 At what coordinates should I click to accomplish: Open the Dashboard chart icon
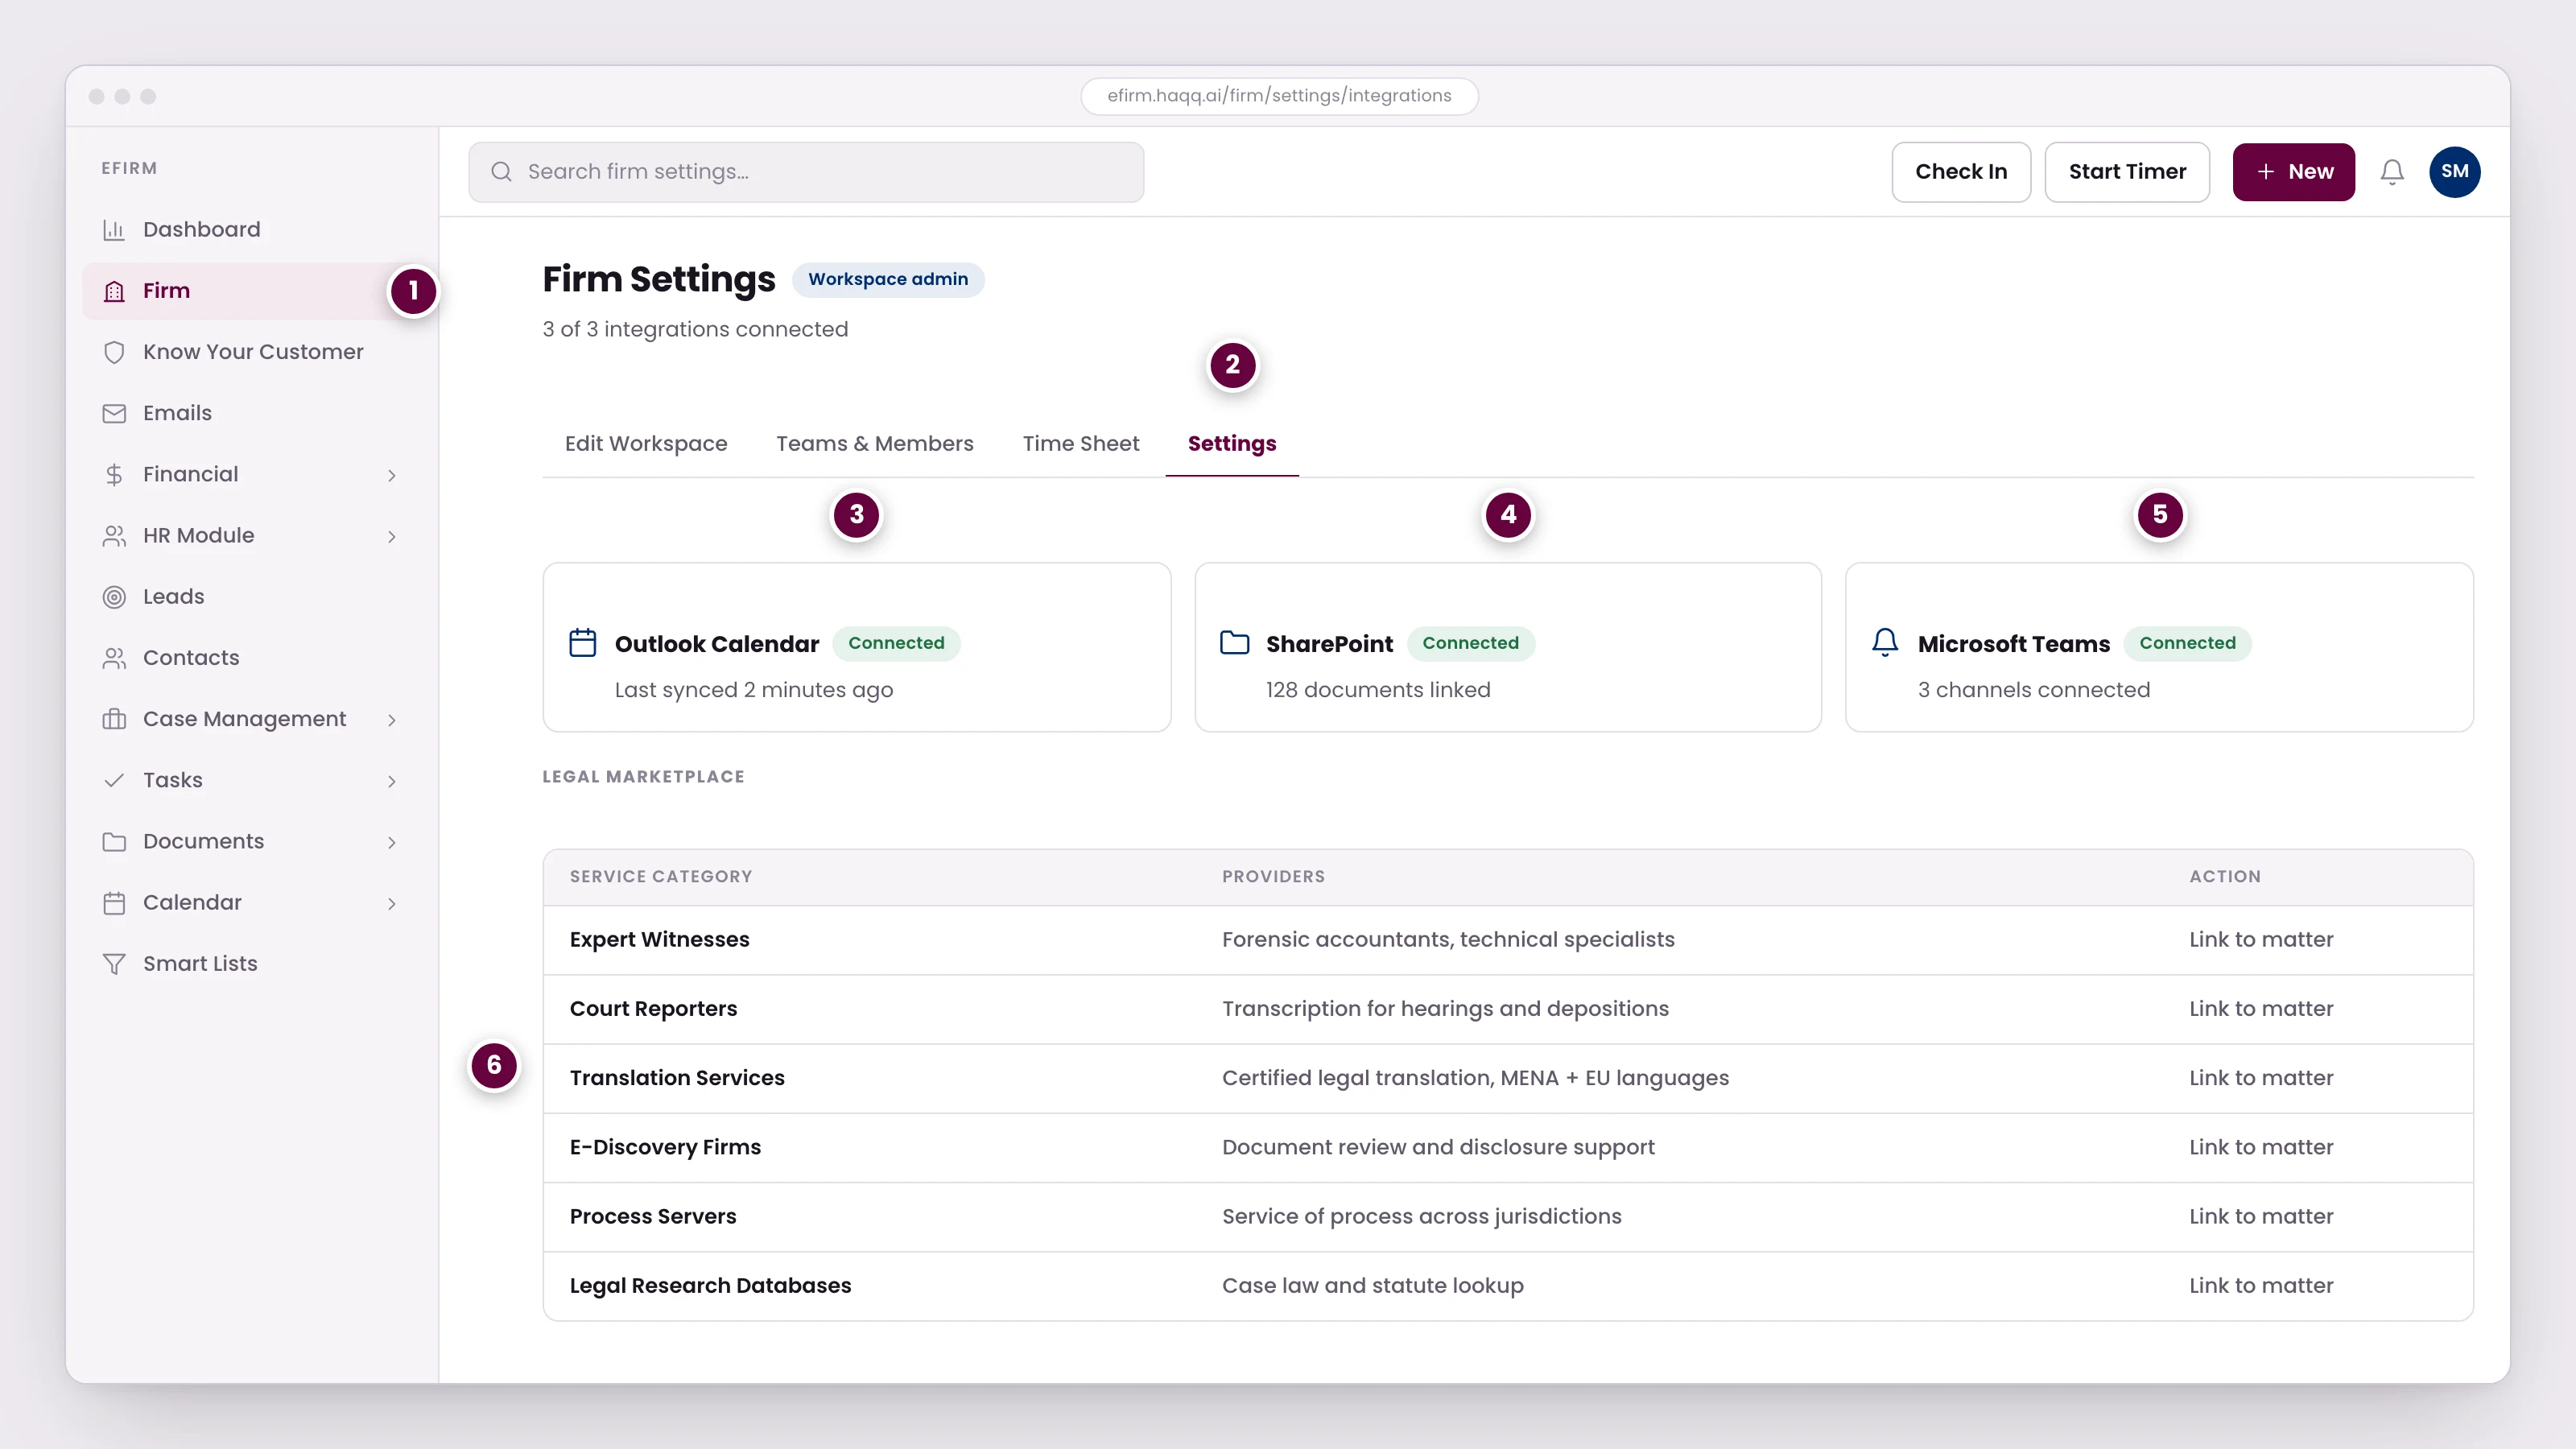114,230
